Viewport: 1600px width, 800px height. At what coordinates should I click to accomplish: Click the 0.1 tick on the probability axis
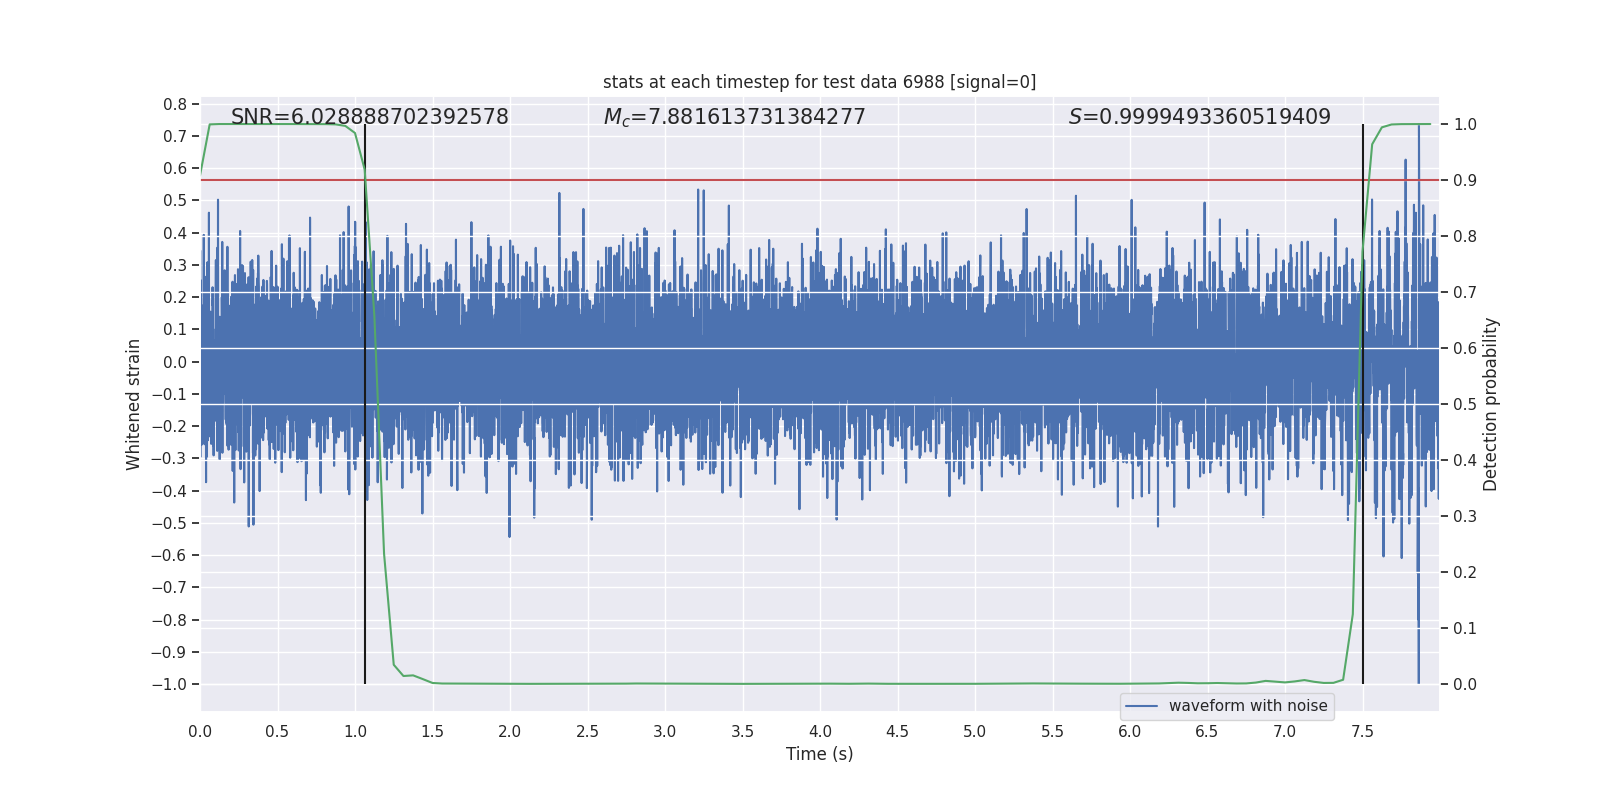1465,629
